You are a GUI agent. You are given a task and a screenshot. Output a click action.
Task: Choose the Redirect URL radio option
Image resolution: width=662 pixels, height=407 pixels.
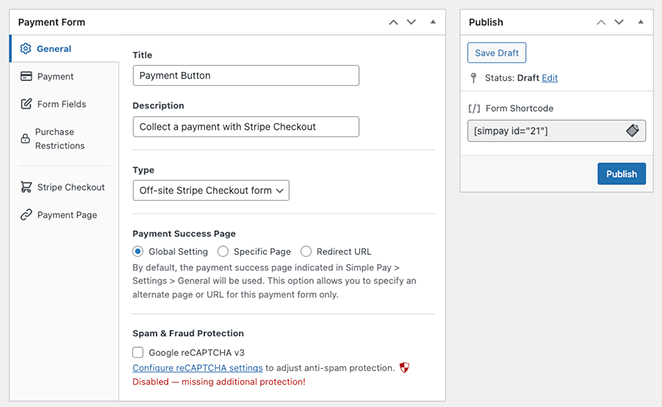coord(306,251)
